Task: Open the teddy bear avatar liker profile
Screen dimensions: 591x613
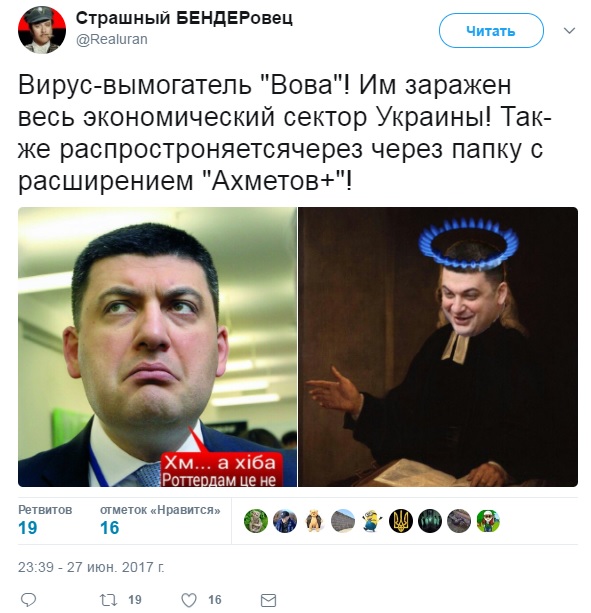Action: 314,521
